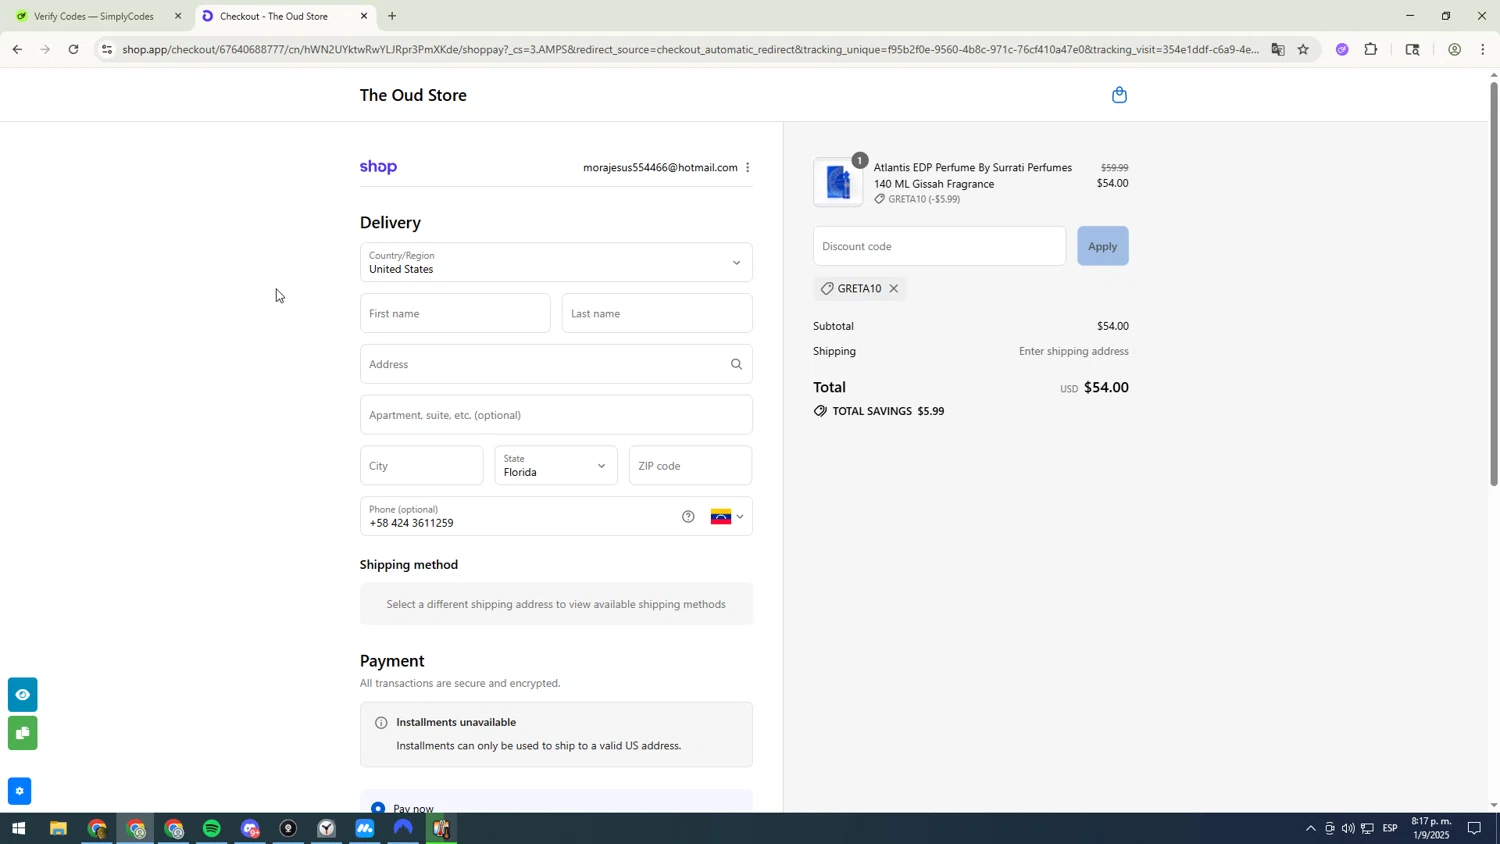Open the Chrome profile icon
The width and height of the screenshot is (1500, 844).
coord(1454,49)
